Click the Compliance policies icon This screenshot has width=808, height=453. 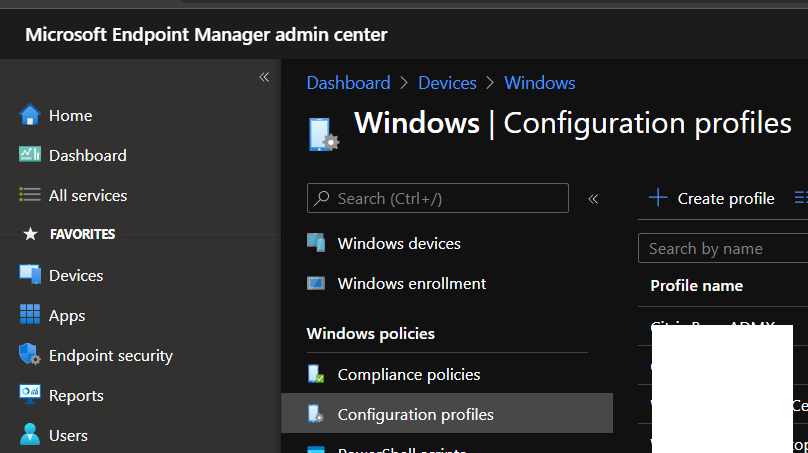point(316,375)
